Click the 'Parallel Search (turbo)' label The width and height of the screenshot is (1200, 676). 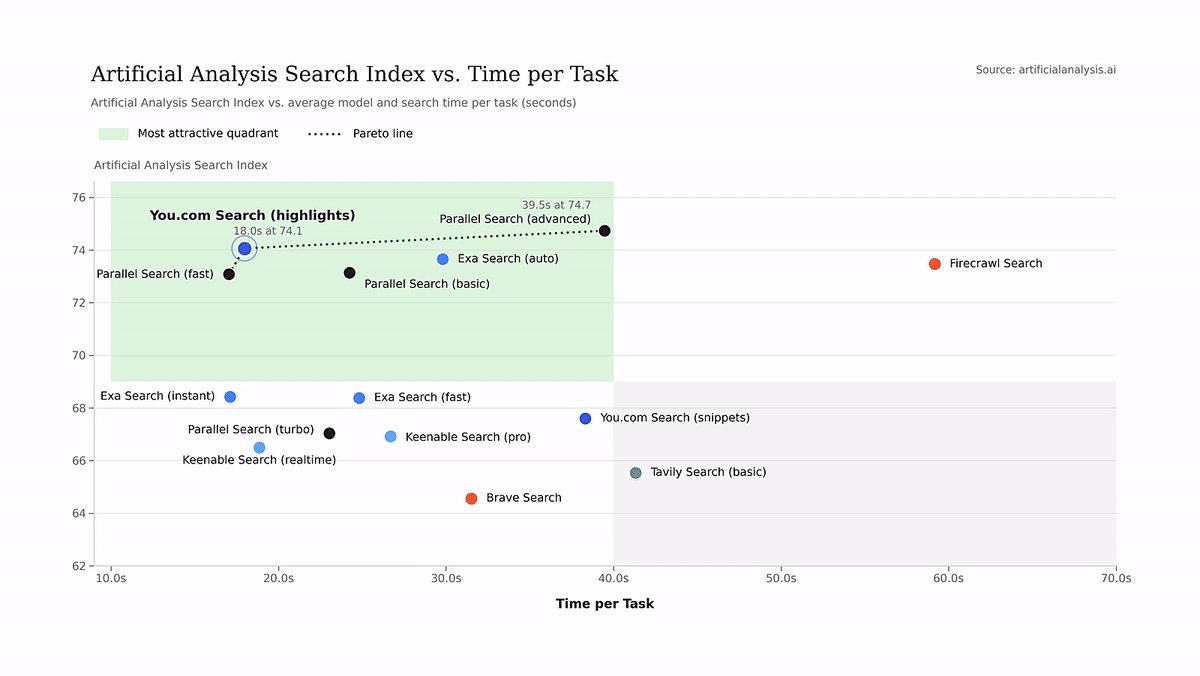click(x=251, y=430)
